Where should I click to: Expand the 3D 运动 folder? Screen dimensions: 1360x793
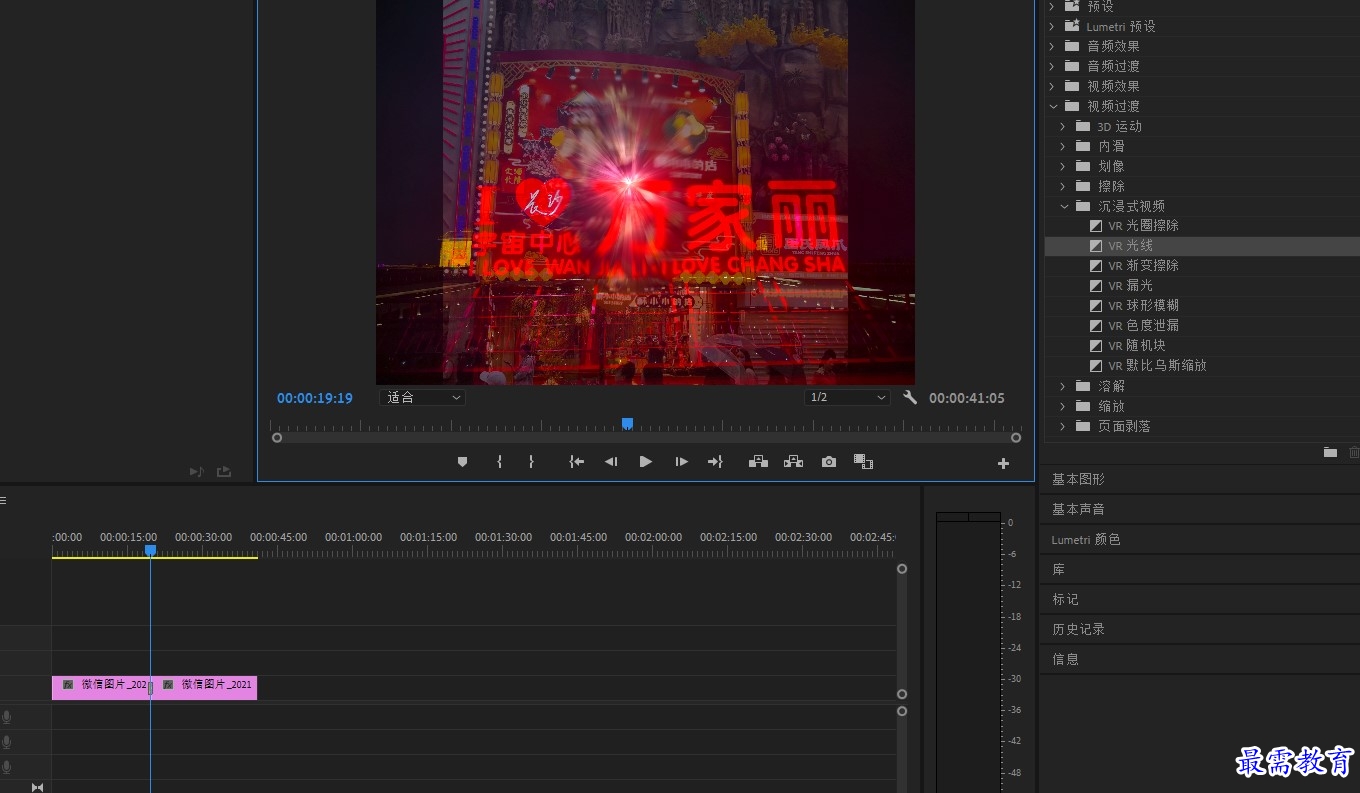click(x=1062, y=126)
